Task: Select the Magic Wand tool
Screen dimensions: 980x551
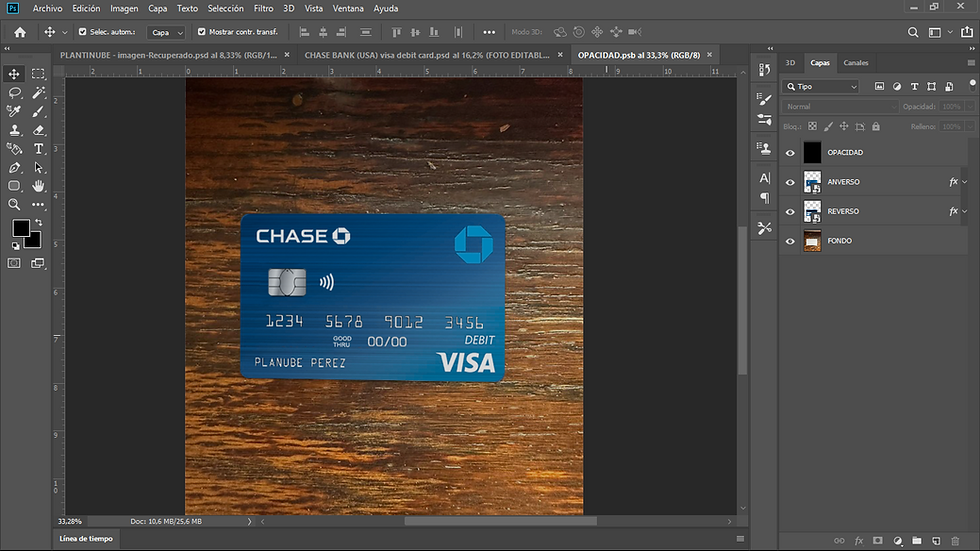Action: [x=38, y=92]
